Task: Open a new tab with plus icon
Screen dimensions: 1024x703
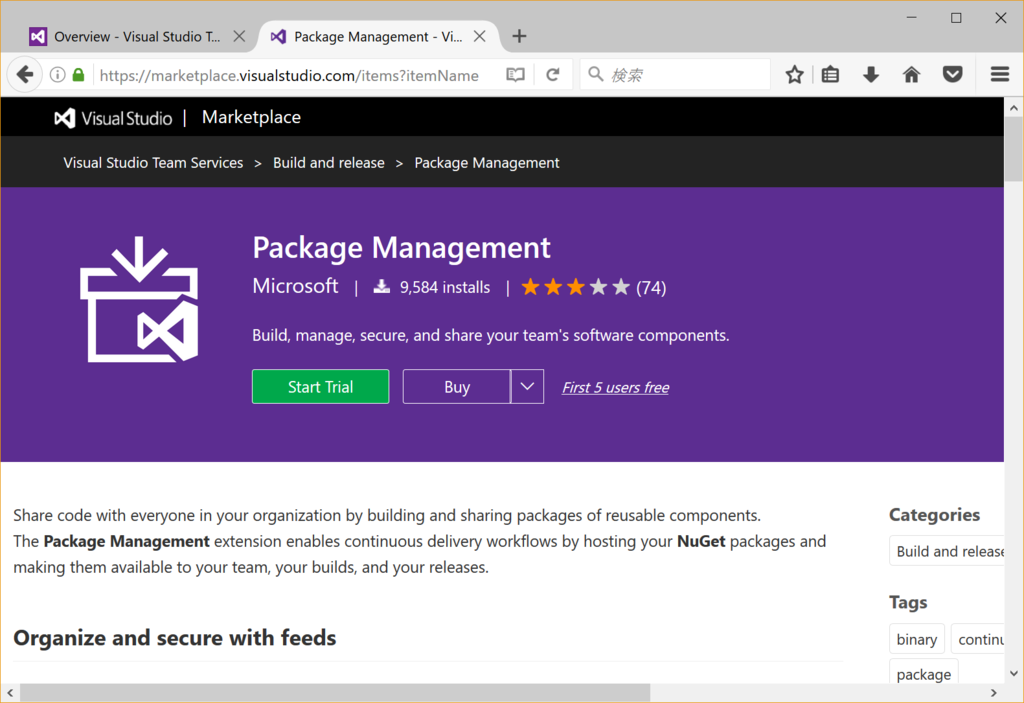Action: pyautogui.click(x=519, y=36)
